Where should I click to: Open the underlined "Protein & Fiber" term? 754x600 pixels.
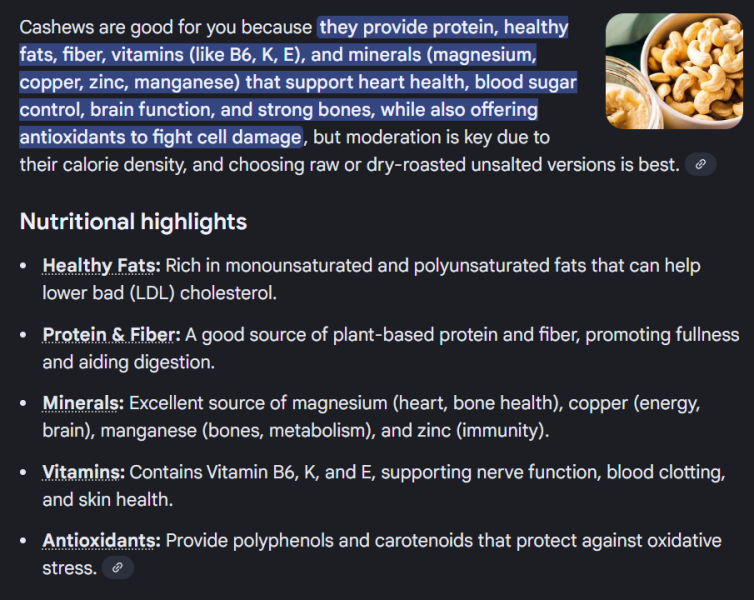[111, 335]
